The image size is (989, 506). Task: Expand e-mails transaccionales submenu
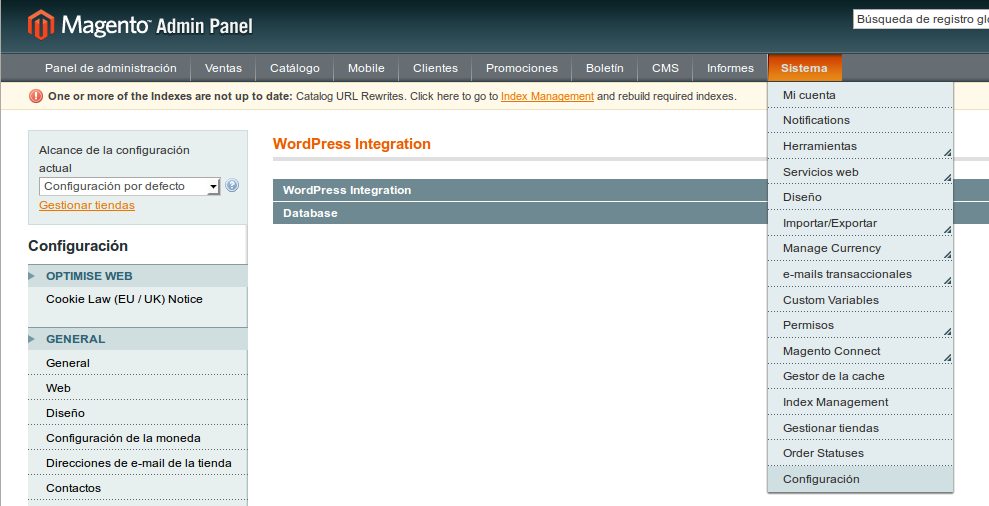pos(860,274)
